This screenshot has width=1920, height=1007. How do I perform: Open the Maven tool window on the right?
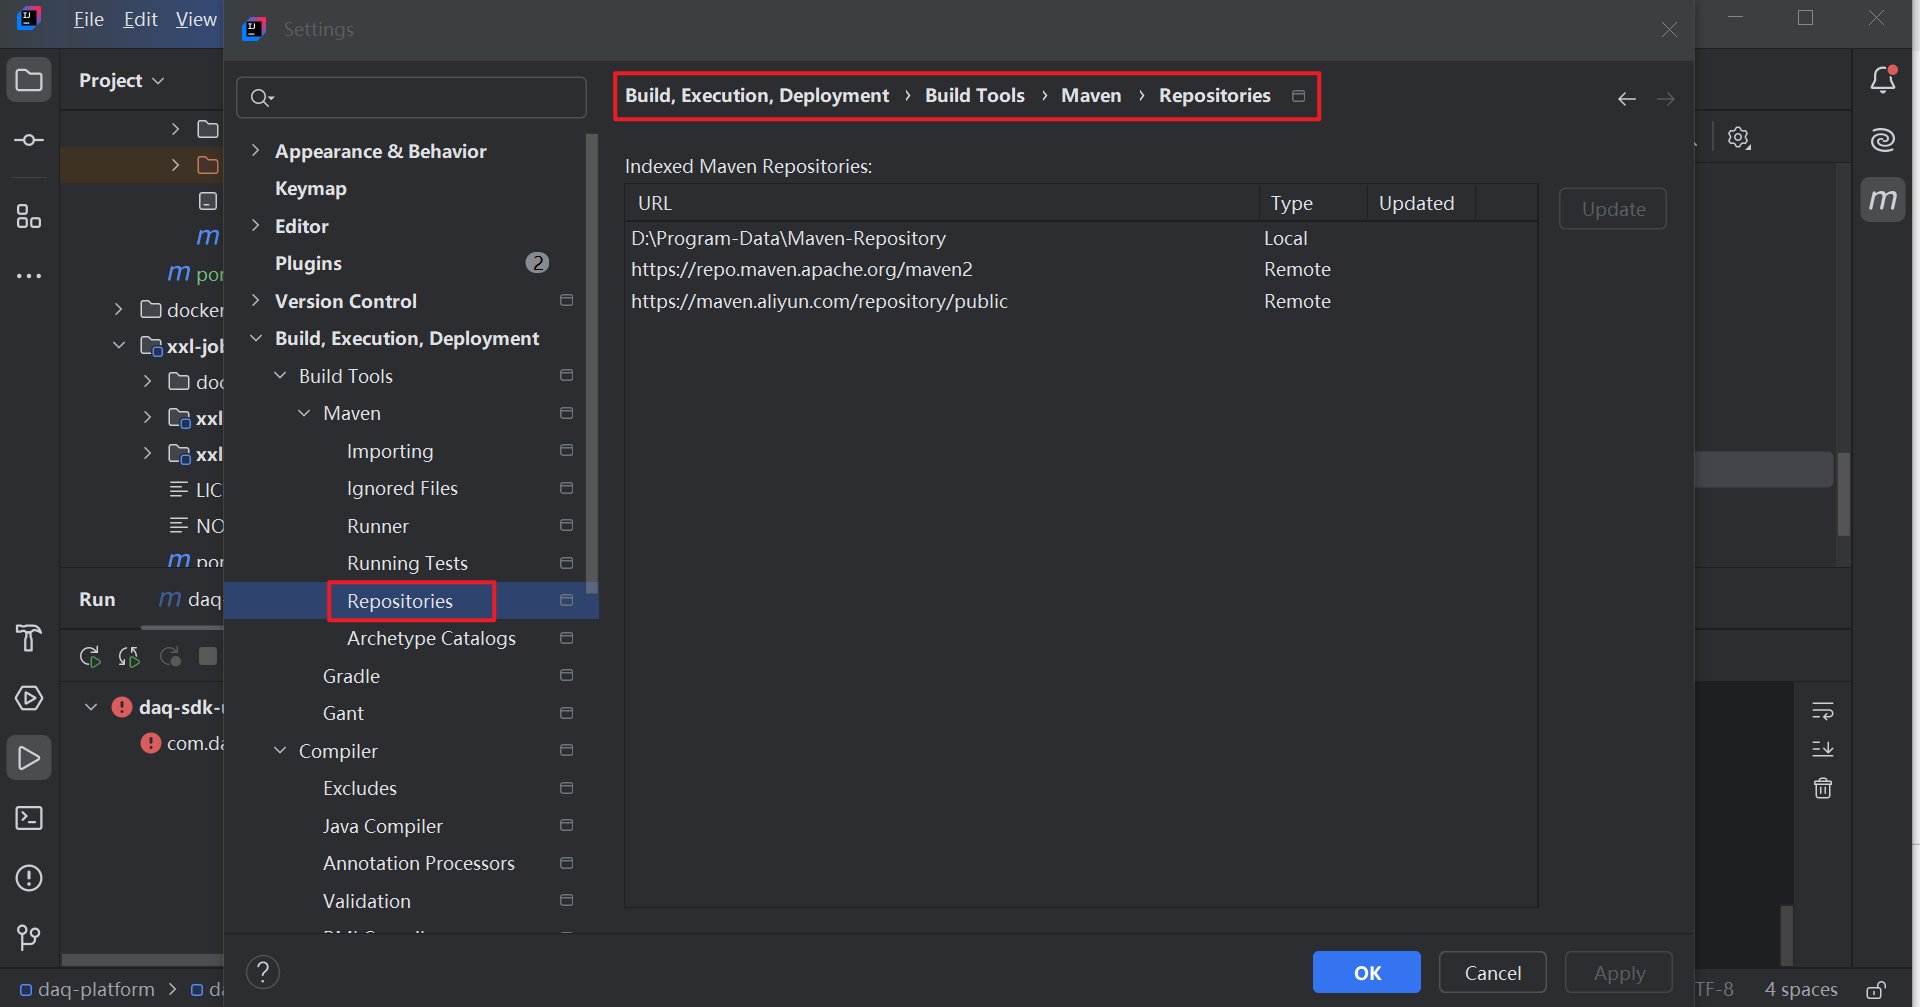(1883, 199)
